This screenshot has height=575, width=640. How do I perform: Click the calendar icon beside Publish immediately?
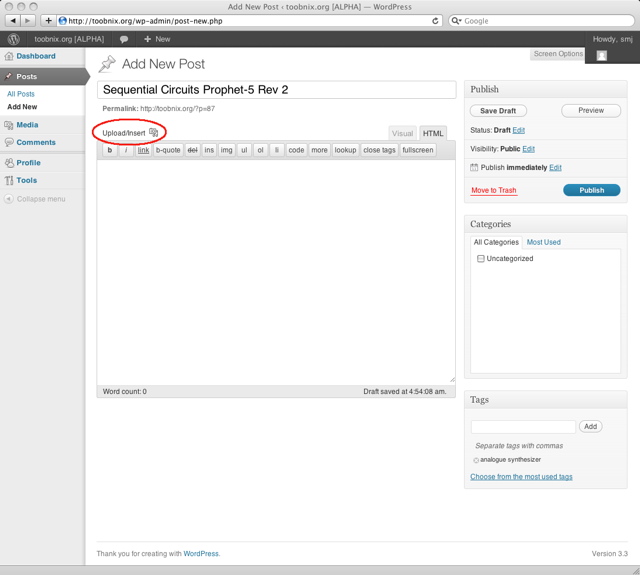click(474, 167)
